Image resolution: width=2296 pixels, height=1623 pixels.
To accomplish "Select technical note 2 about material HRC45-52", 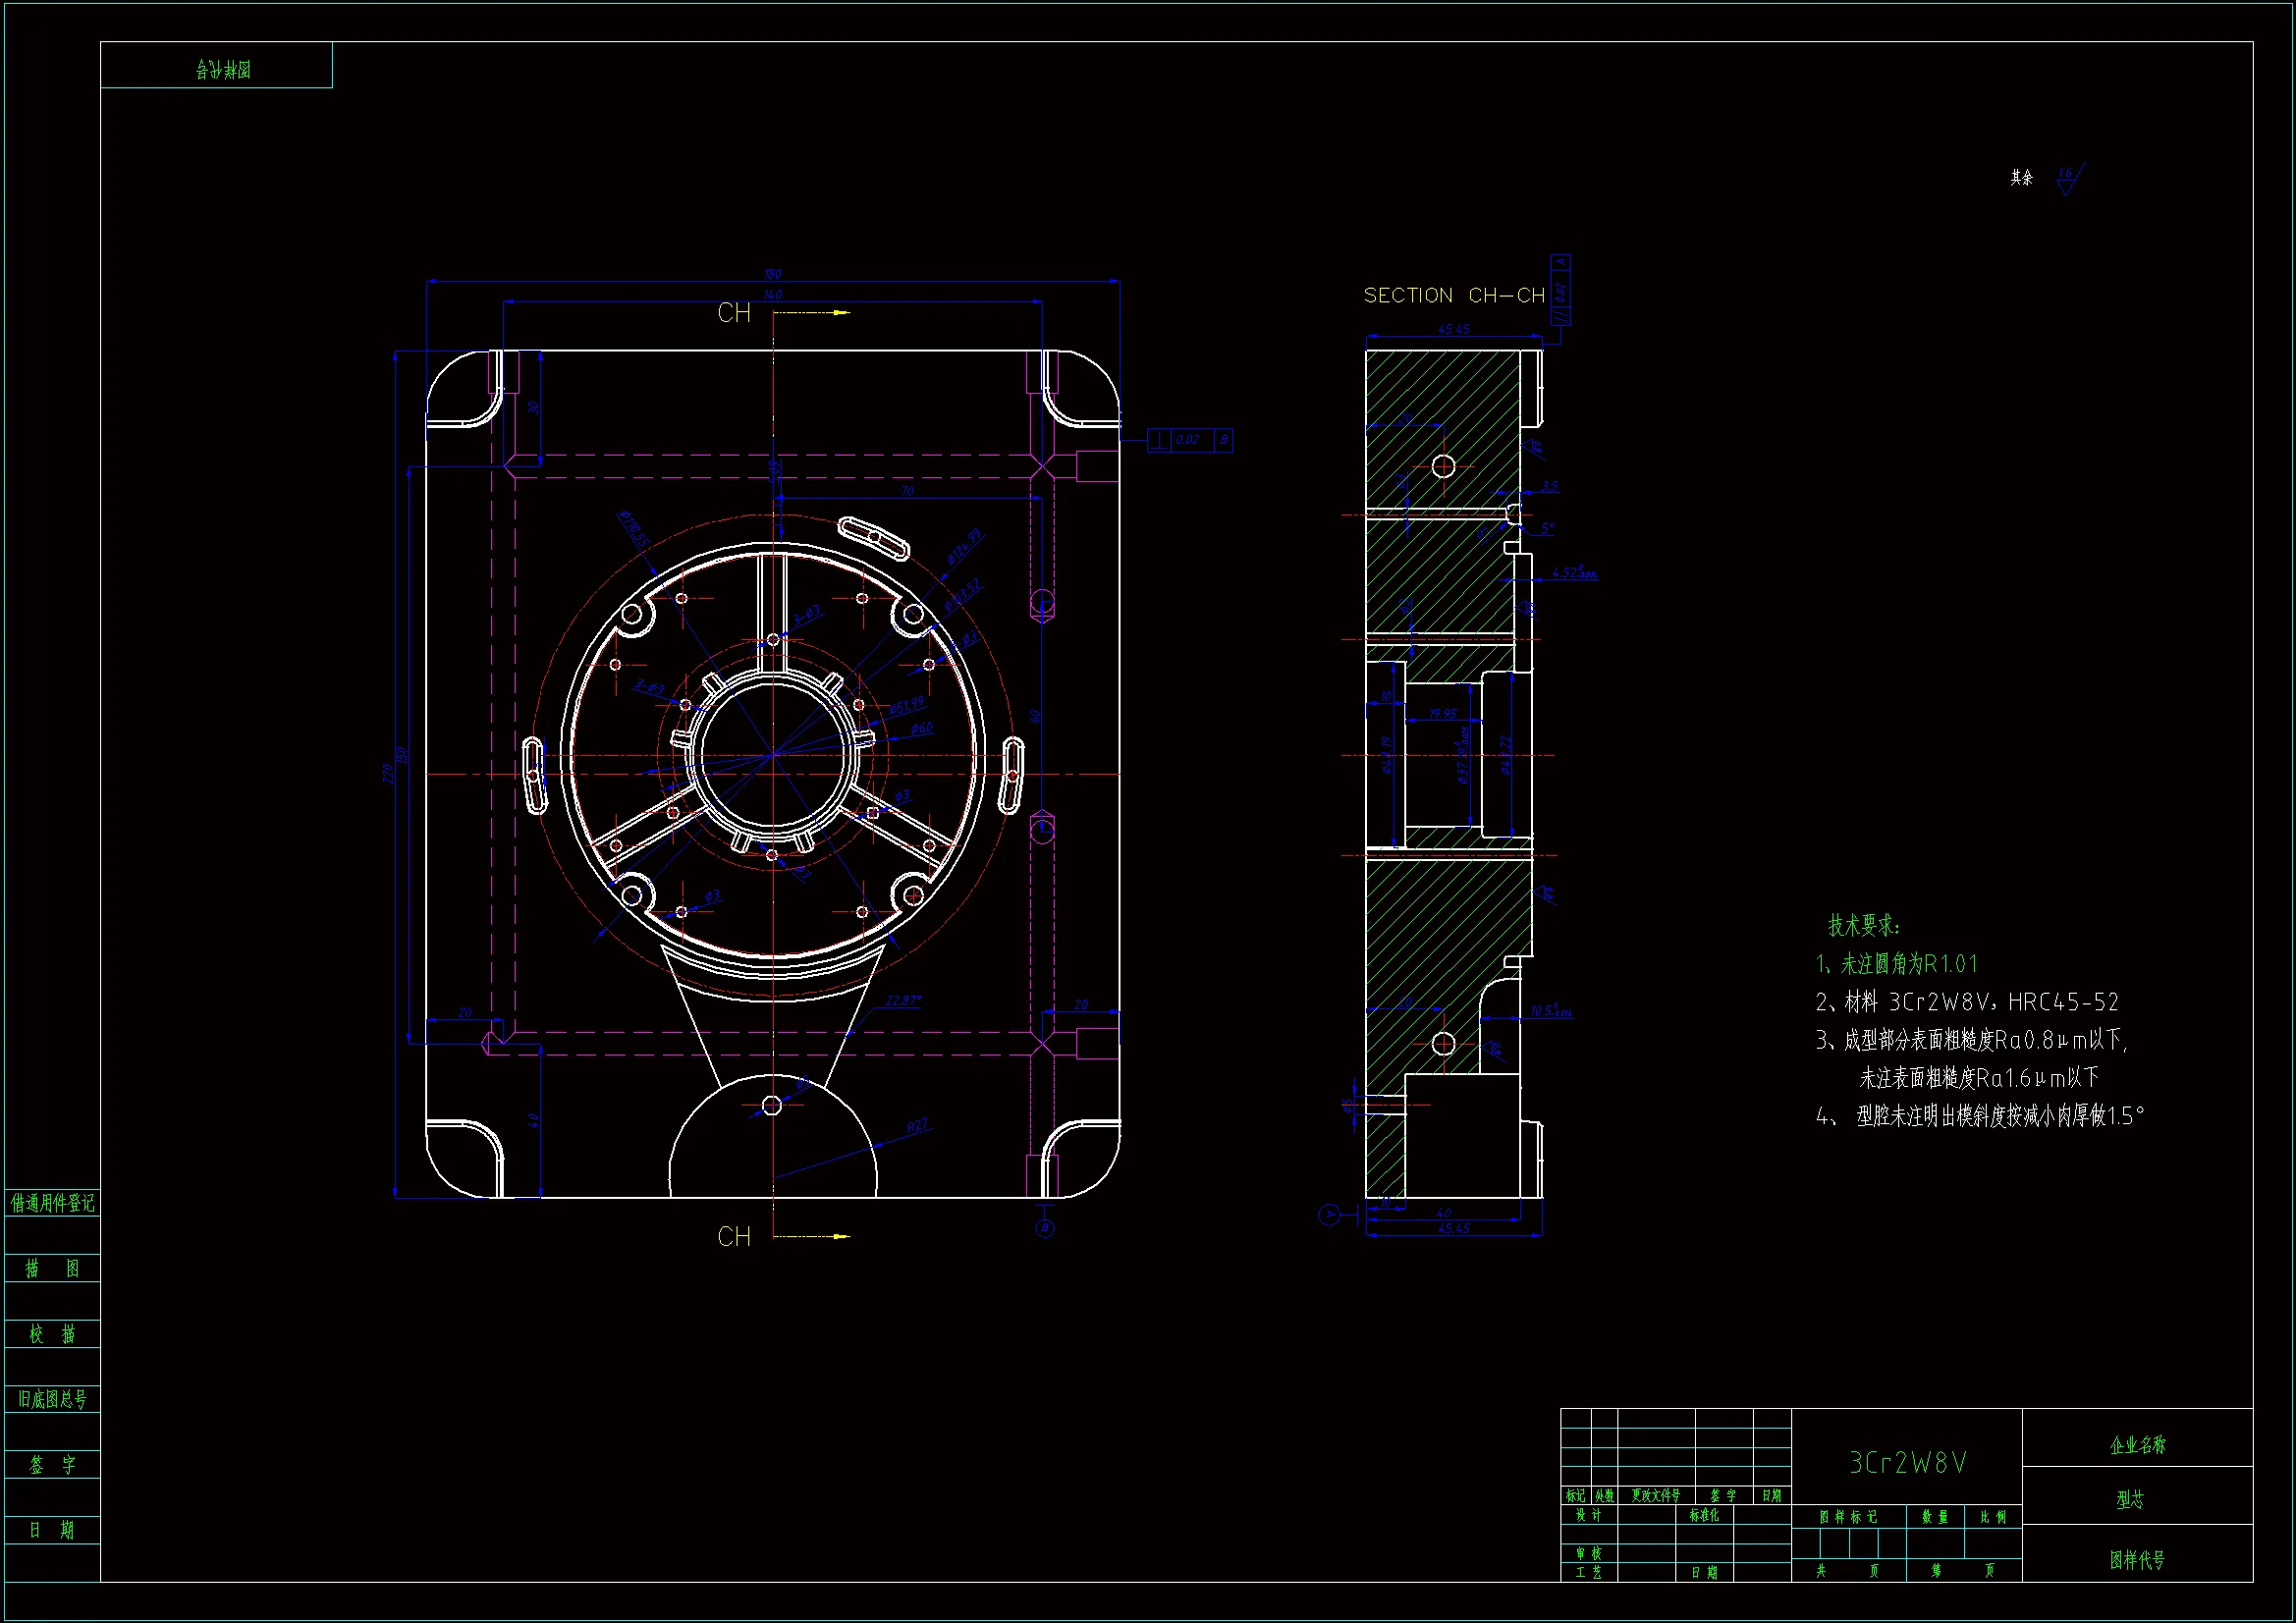I will point(1967,1002).
